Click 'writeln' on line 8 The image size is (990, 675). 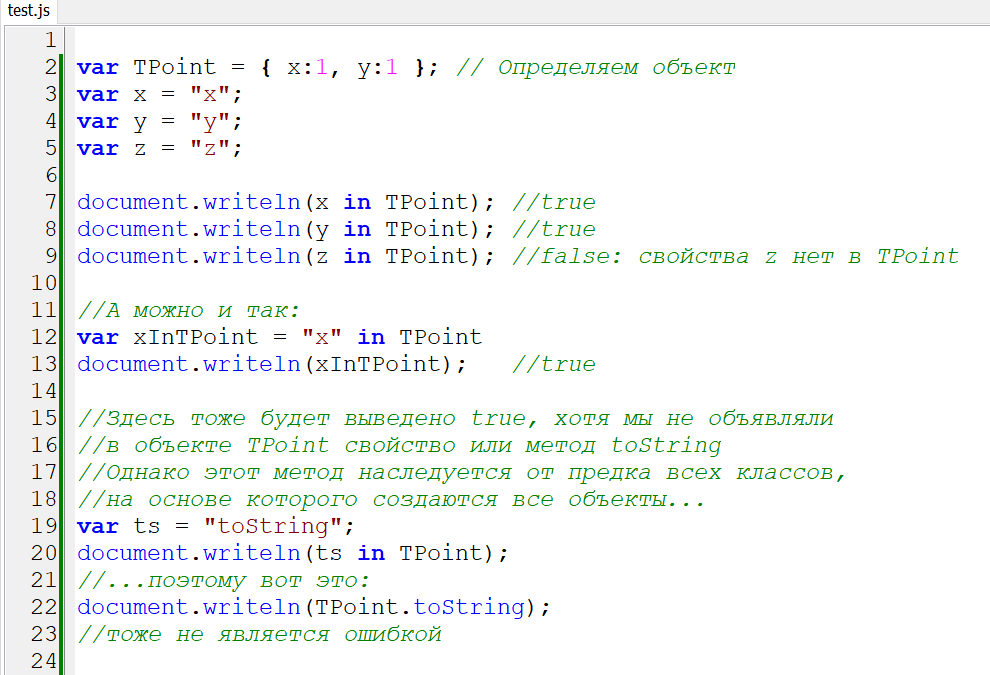[252, 229]
